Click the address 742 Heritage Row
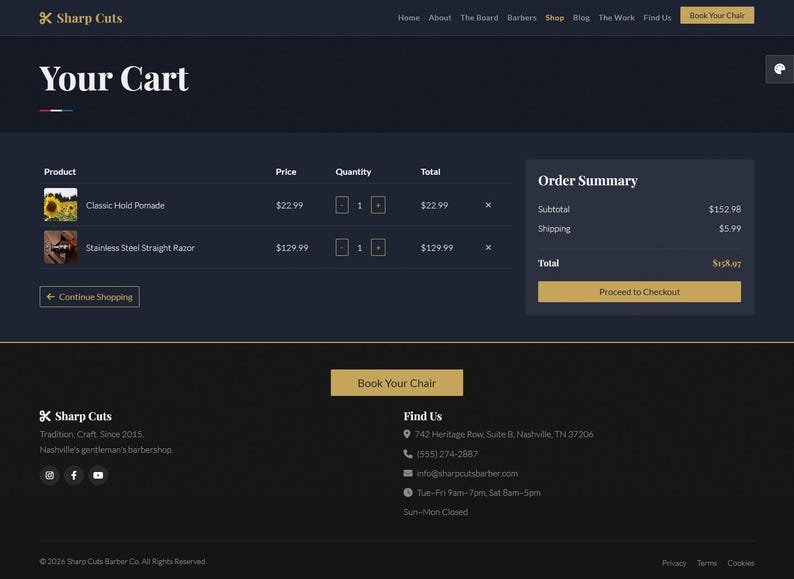Viewport: 794px width, 579px height. [504, 435]
